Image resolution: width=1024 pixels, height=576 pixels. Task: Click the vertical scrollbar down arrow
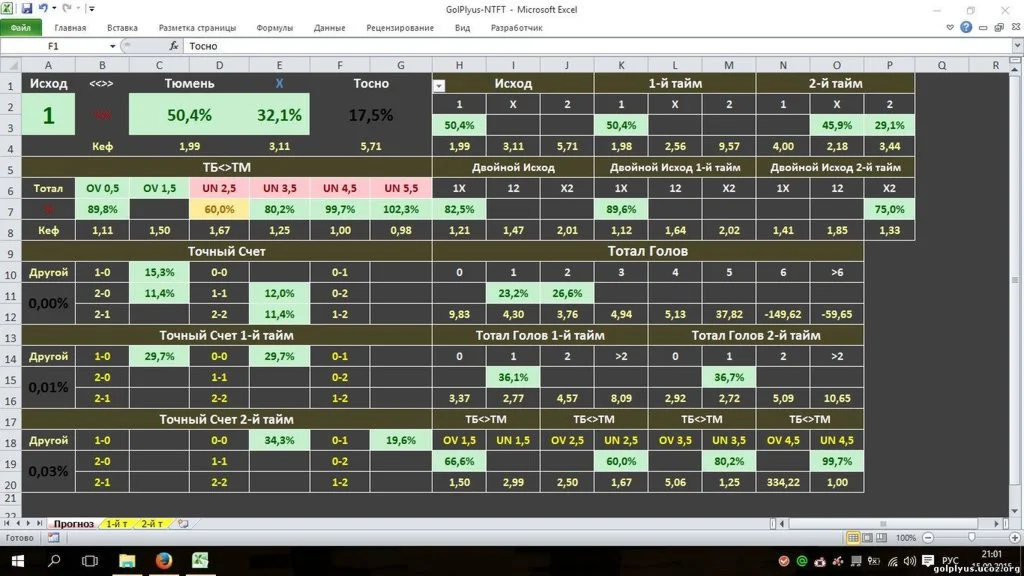1016,511
